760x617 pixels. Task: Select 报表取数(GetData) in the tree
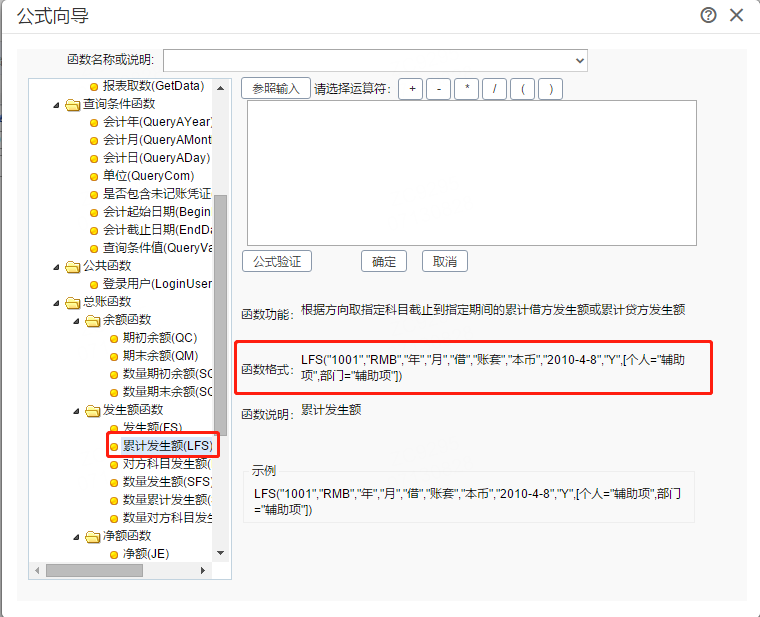(x=153, y=86)
